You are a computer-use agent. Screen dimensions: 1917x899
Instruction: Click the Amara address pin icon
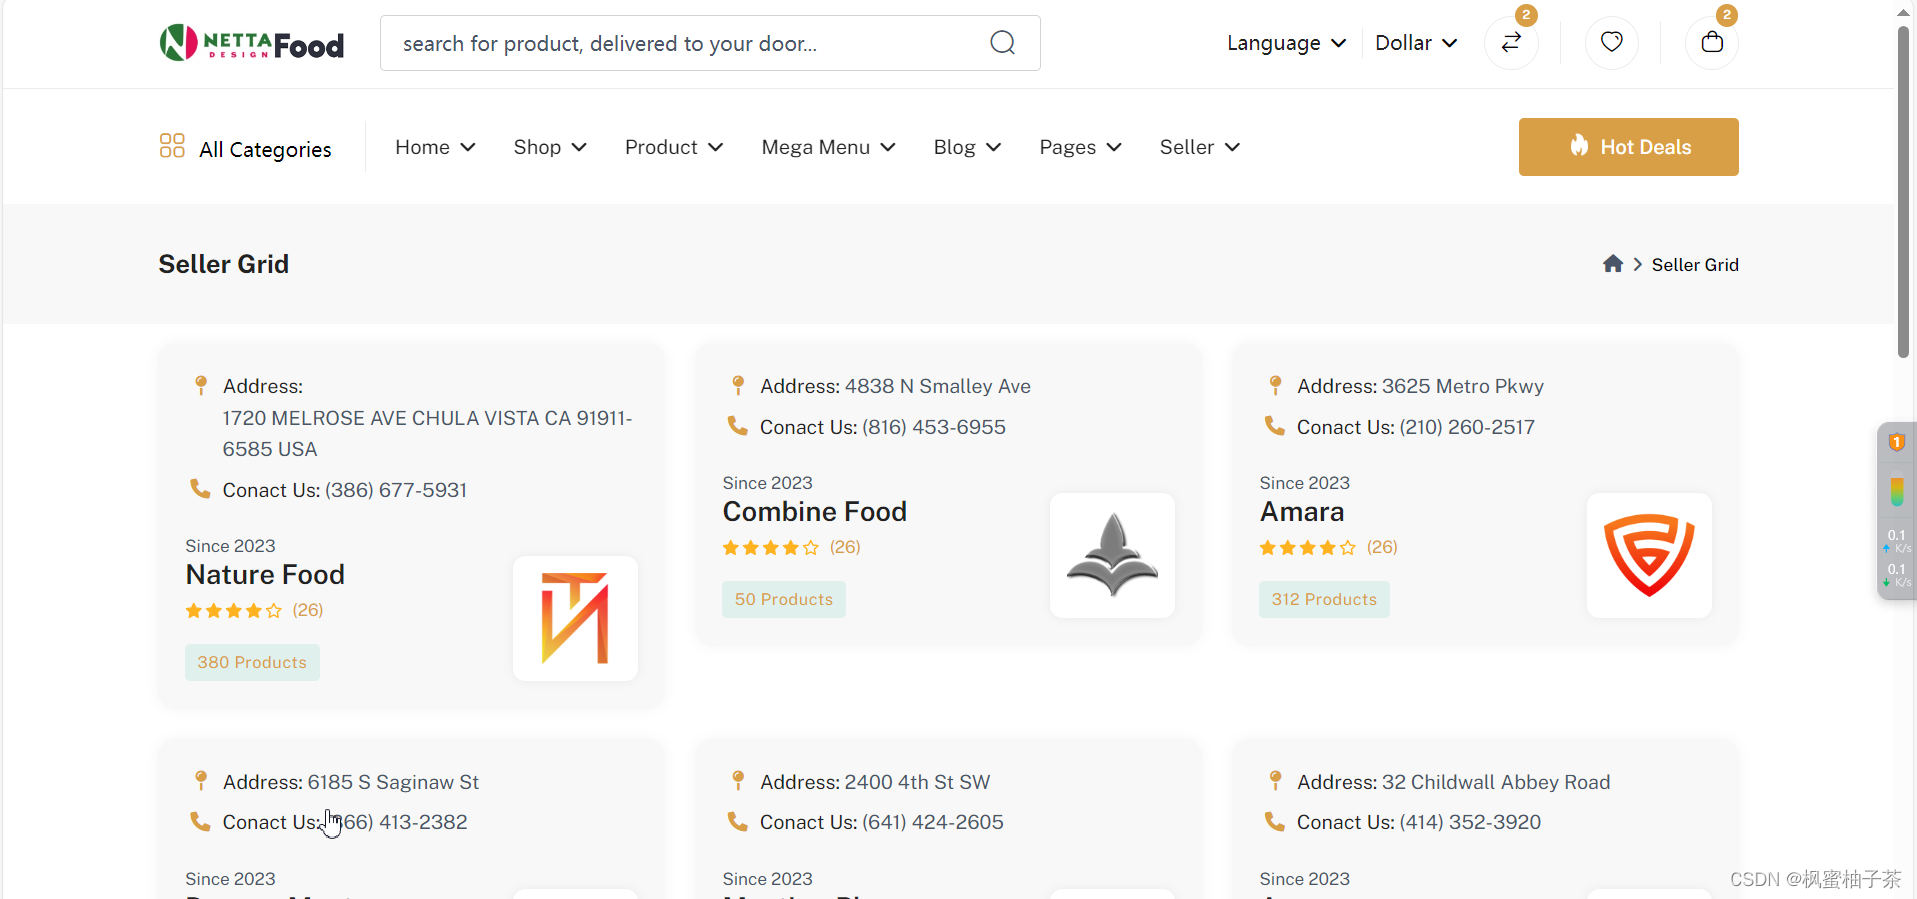coord(1275,385)
